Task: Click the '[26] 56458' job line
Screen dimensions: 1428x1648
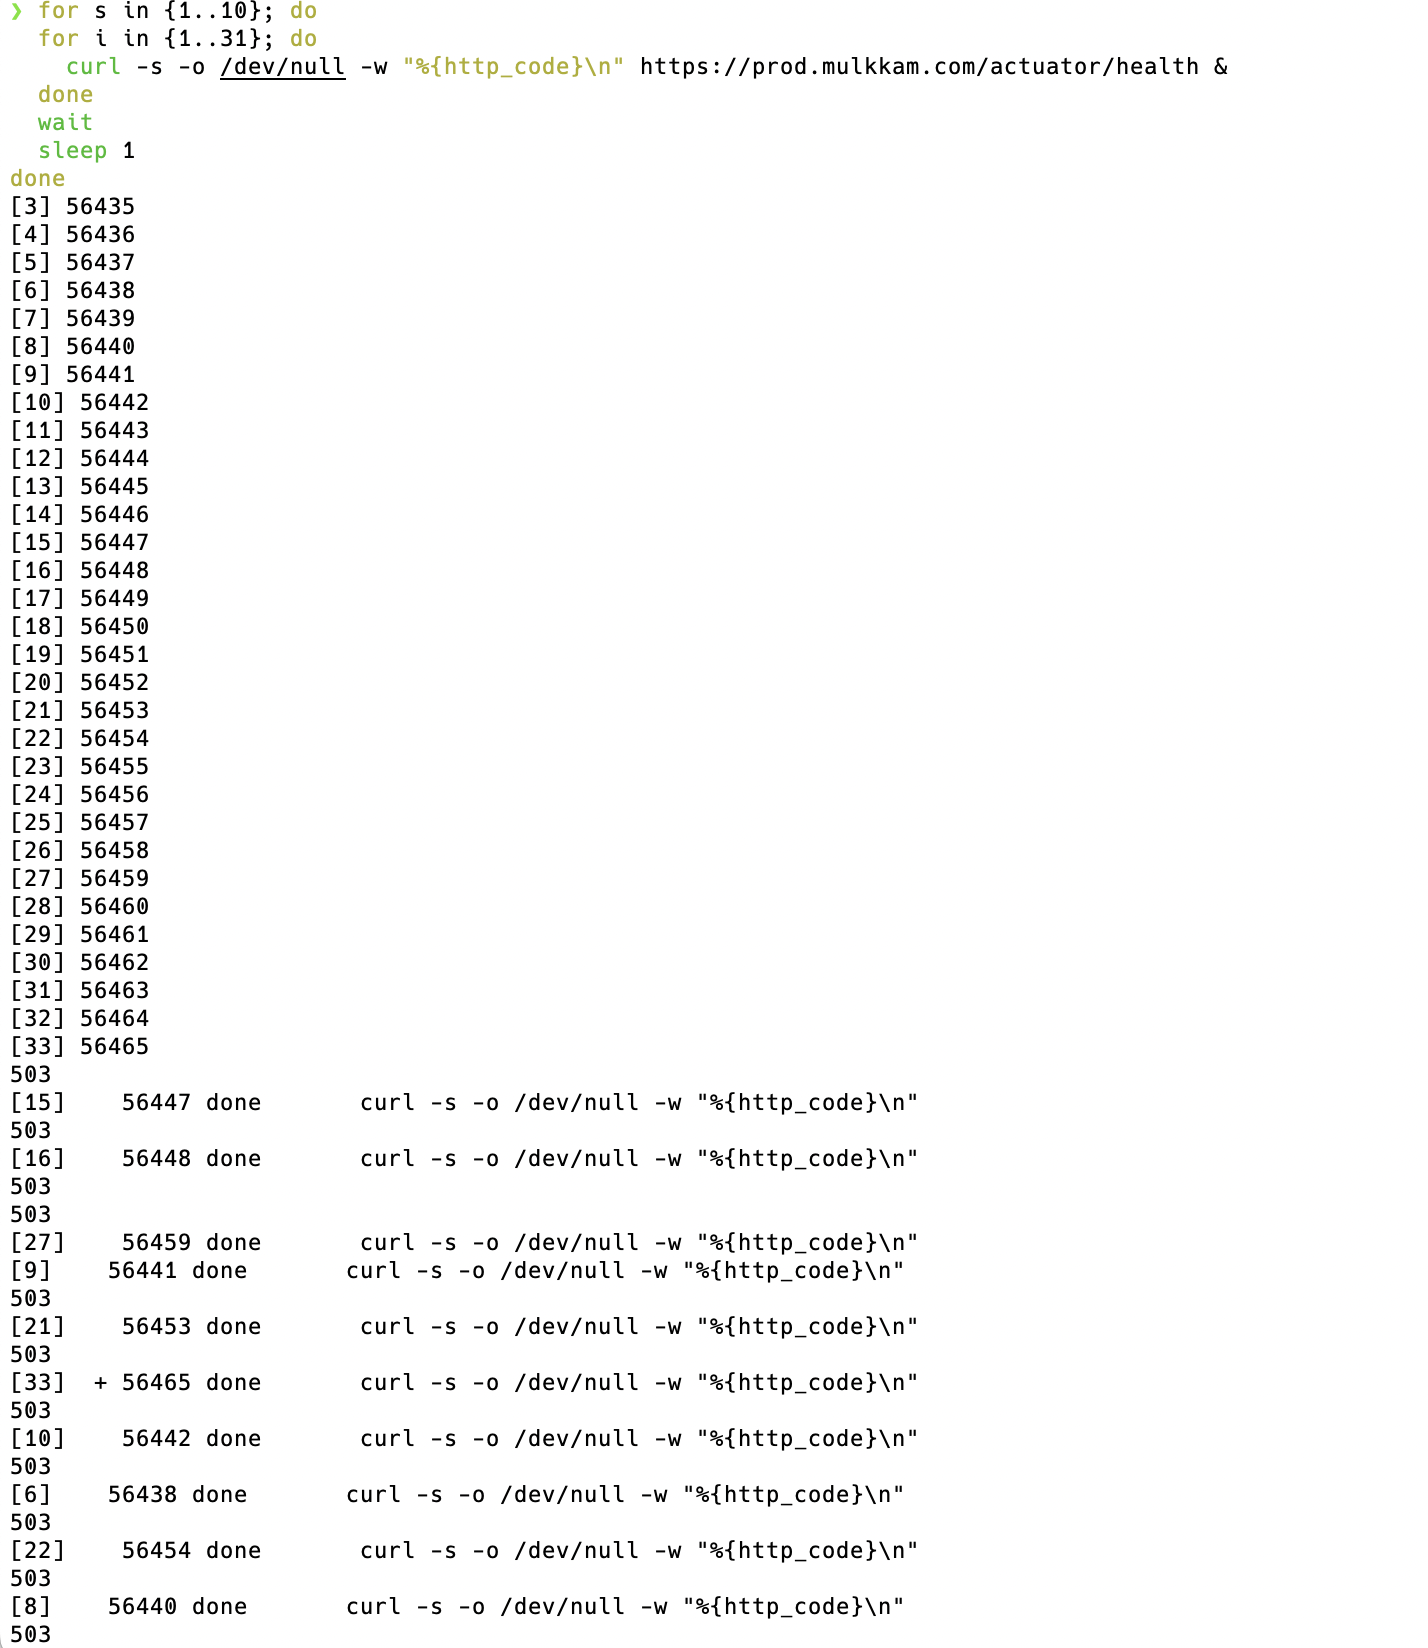Action: [79, 850]
